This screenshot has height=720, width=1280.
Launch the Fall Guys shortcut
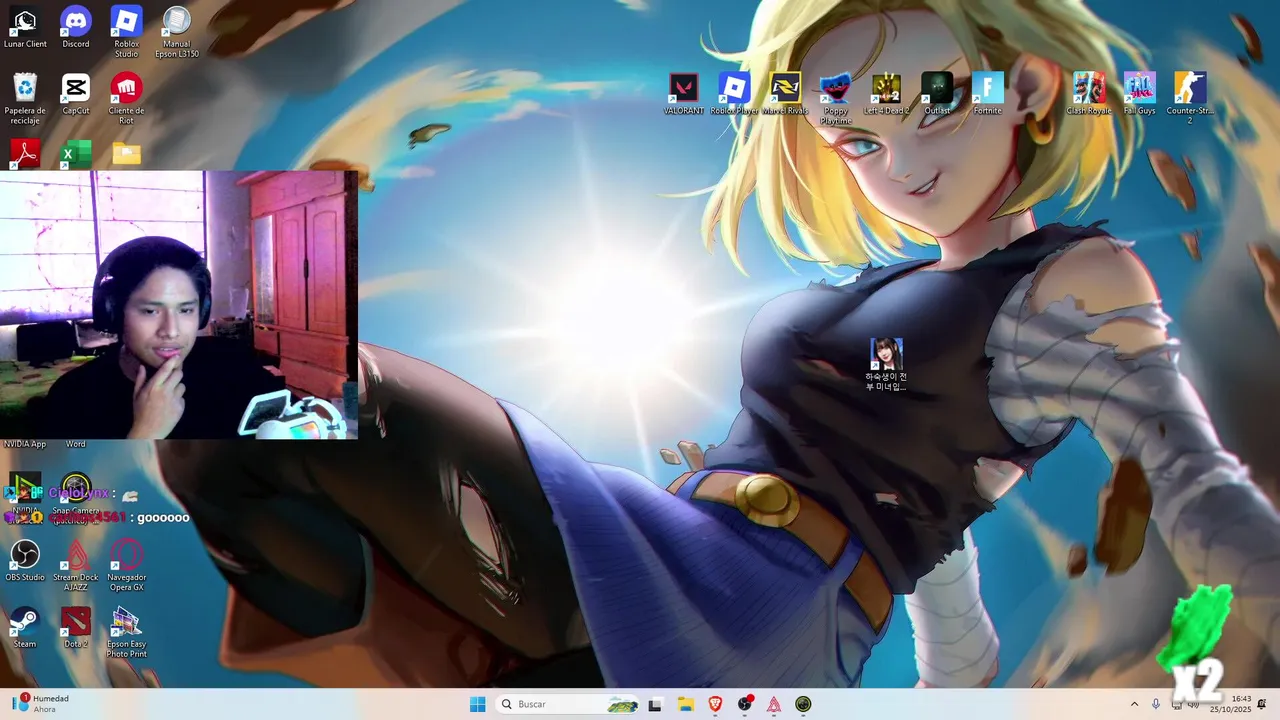1139,94
